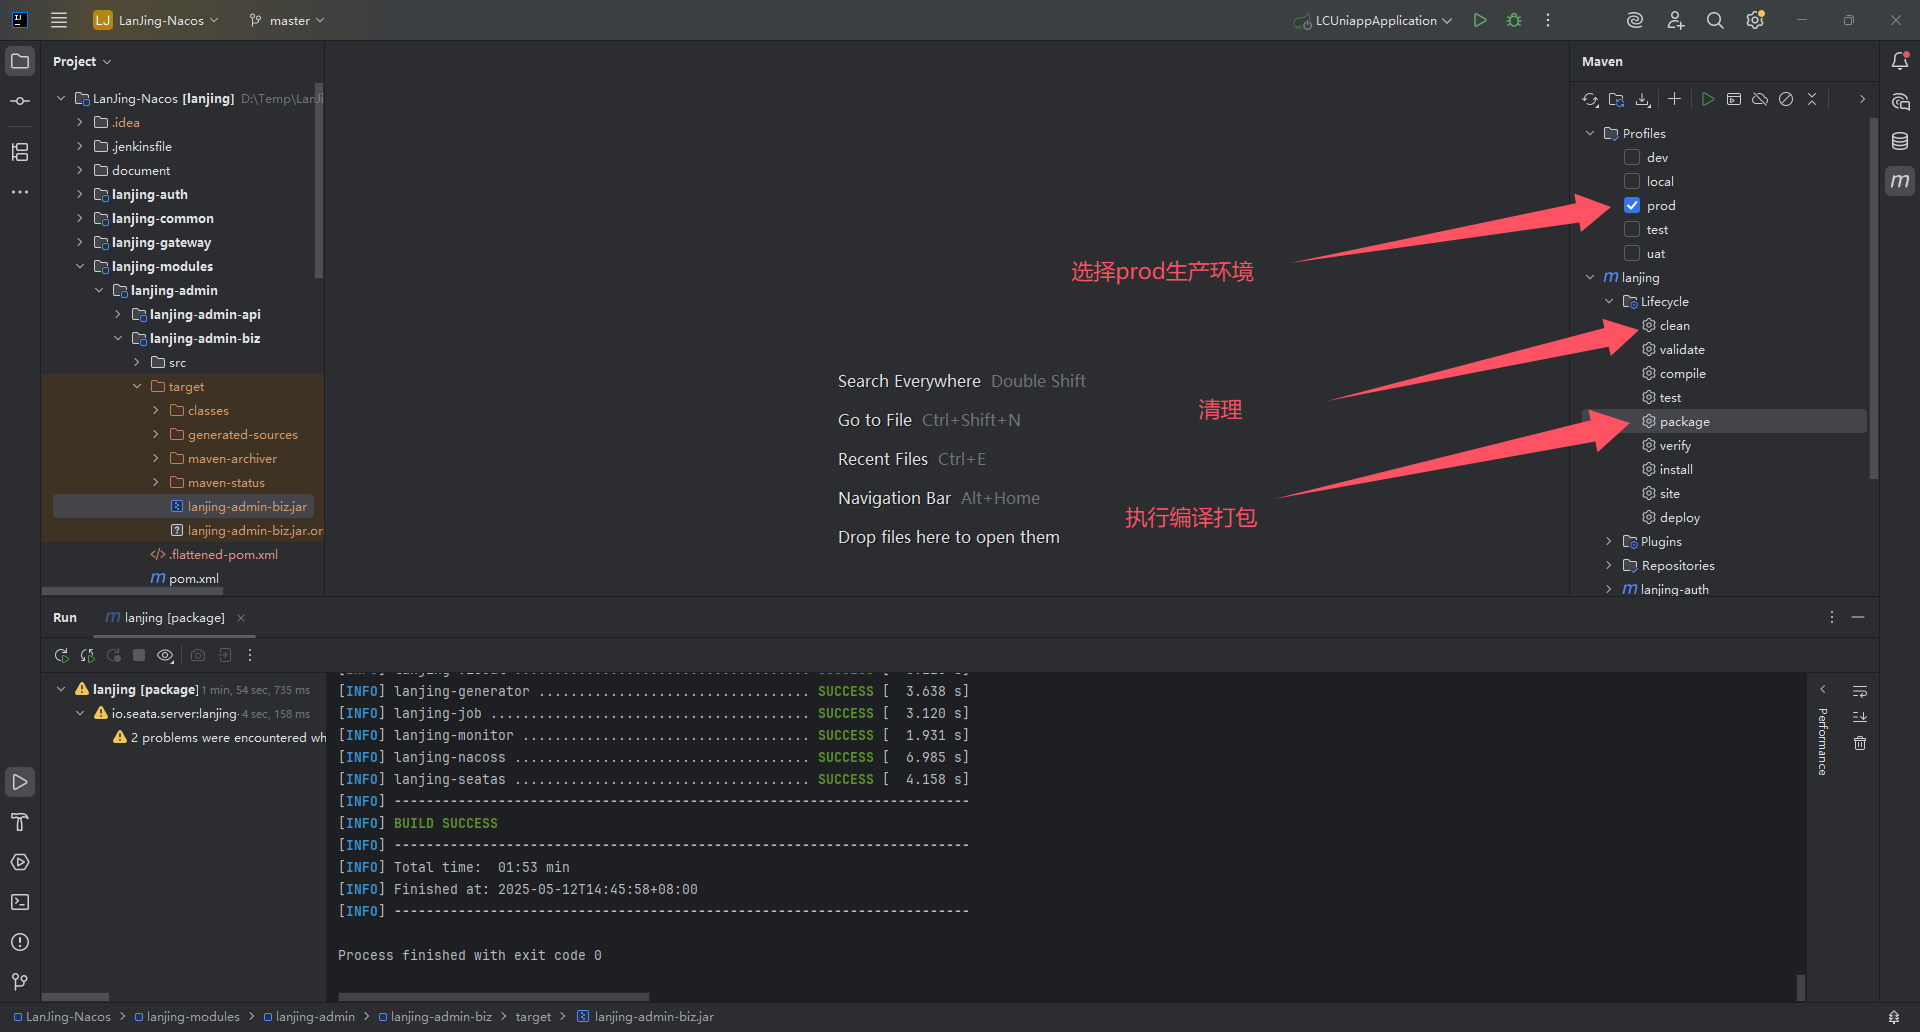Uncheck the prod Maven profile
The height and width of the screenshot is (1032, 1920).
pos(1632,205)
